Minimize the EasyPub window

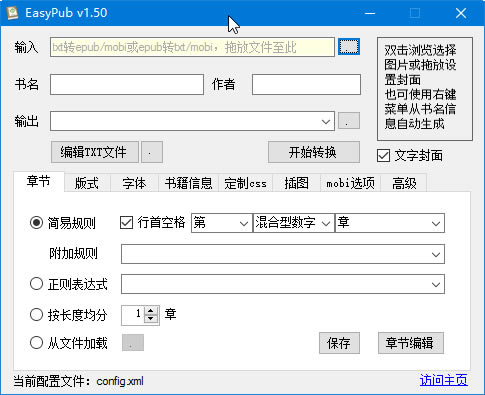pyautogui.click(x=370, y=13)
